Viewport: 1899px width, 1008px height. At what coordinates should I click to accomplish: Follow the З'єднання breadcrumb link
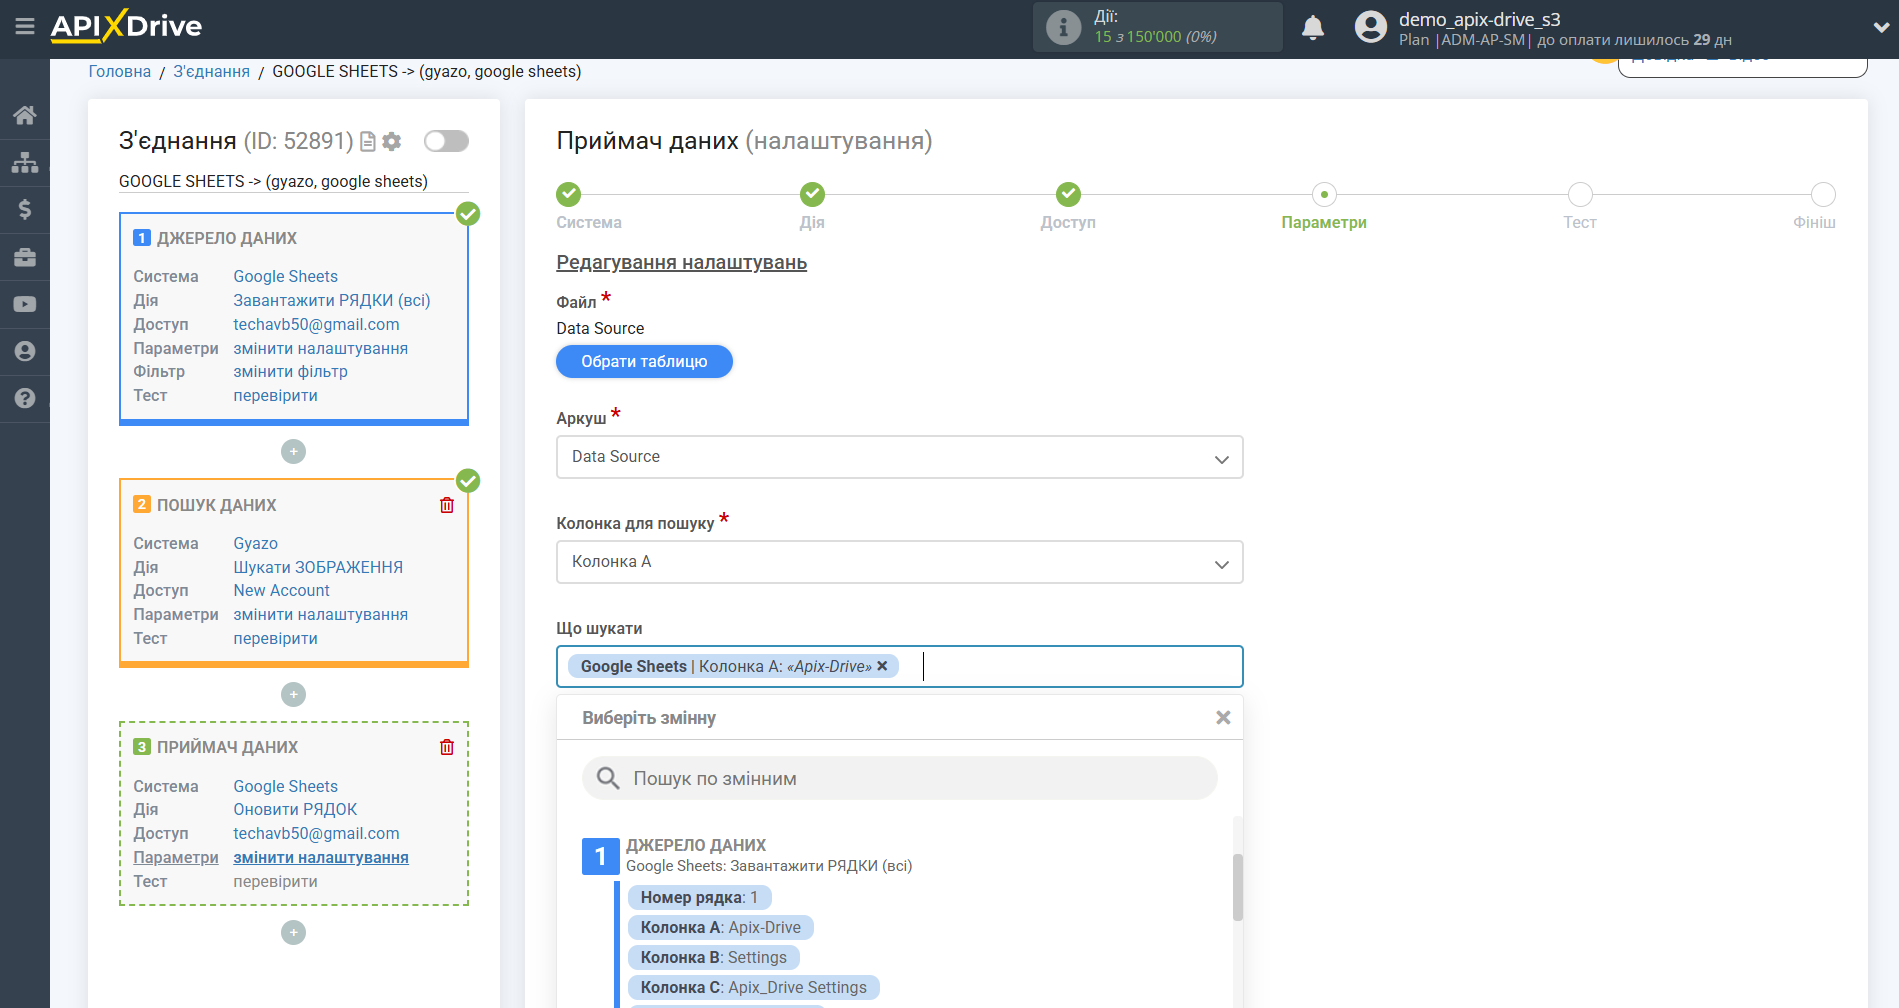click(211, 72)
